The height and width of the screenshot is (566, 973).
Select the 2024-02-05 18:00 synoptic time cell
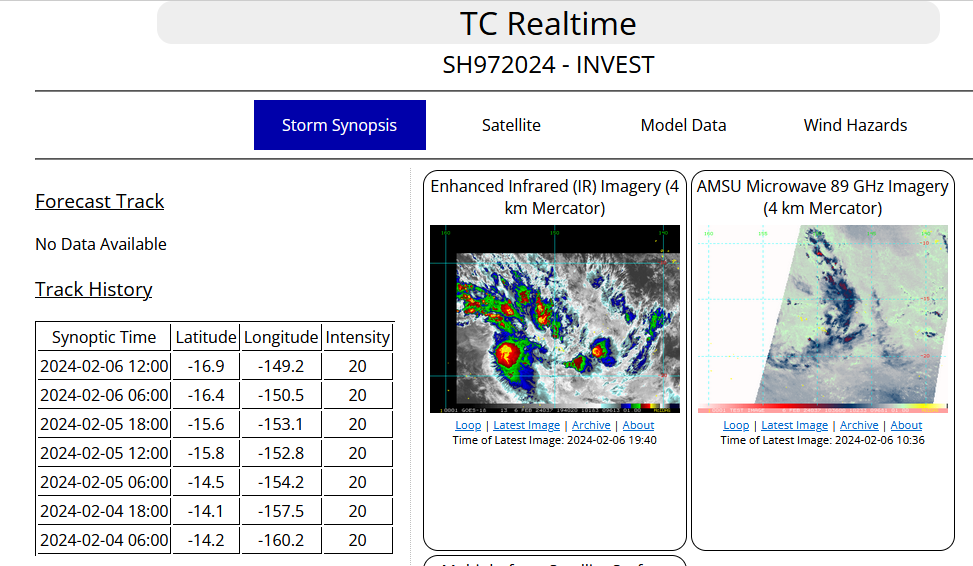click(104, 424)
